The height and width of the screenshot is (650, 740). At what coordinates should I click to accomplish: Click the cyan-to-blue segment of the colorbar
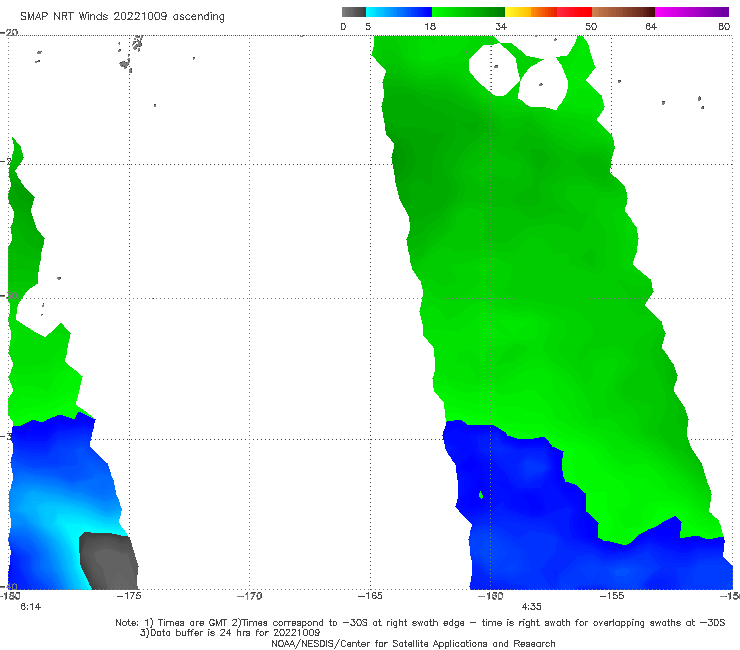(398, 12)
